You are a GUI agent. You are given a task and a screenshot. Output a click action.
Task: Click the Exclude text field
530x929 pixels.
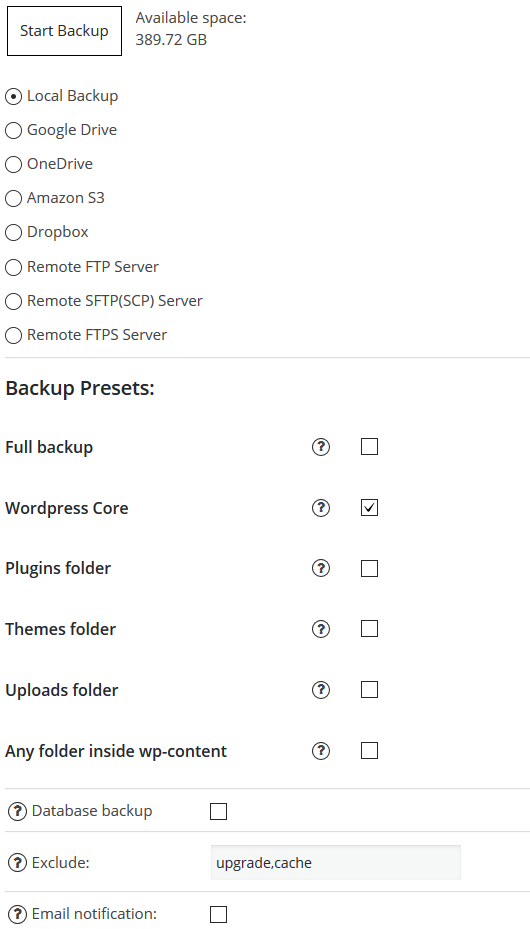pyautogui.click(x=336, y=863)
